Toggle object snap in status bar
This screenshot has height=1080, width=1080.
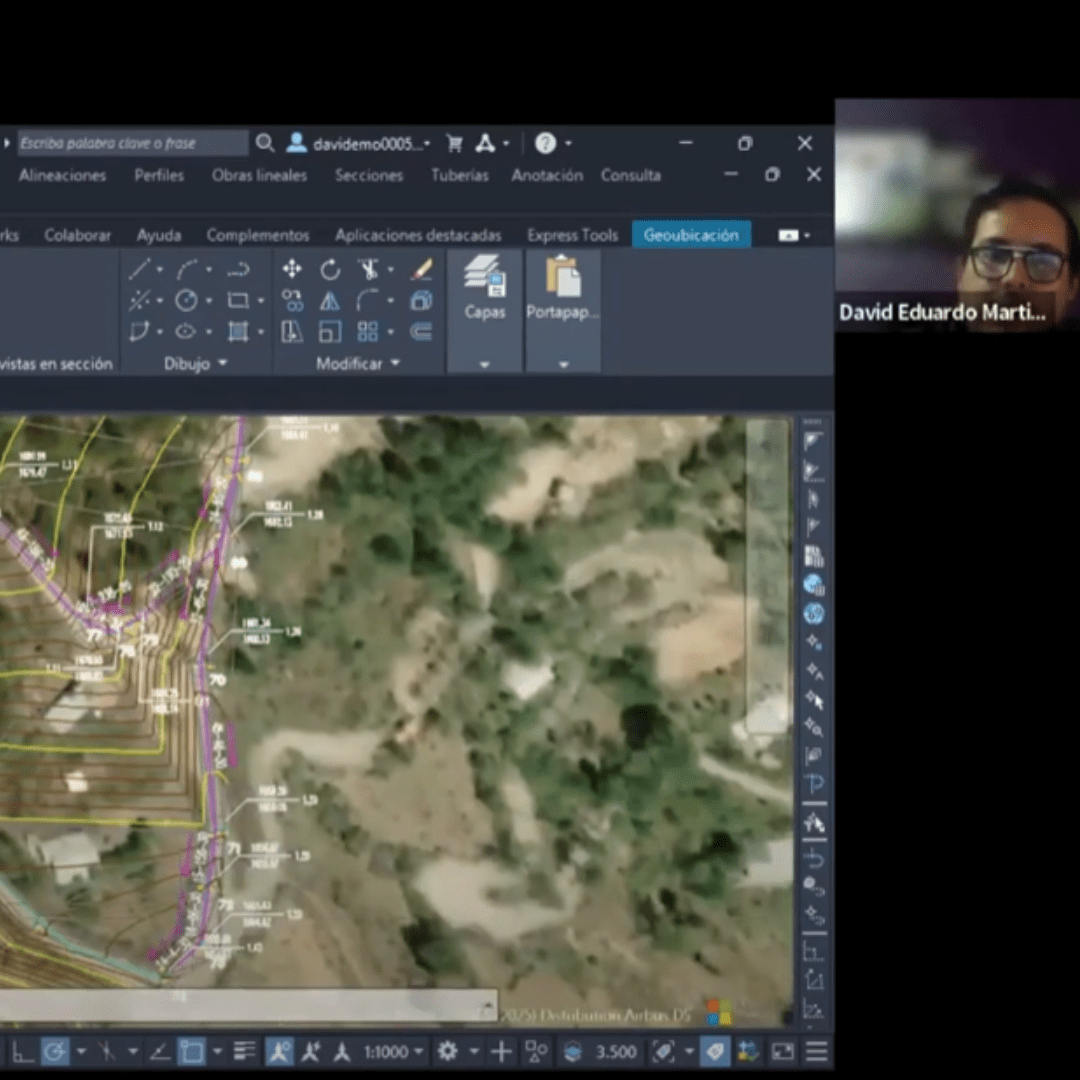(x=191, y=1051)
